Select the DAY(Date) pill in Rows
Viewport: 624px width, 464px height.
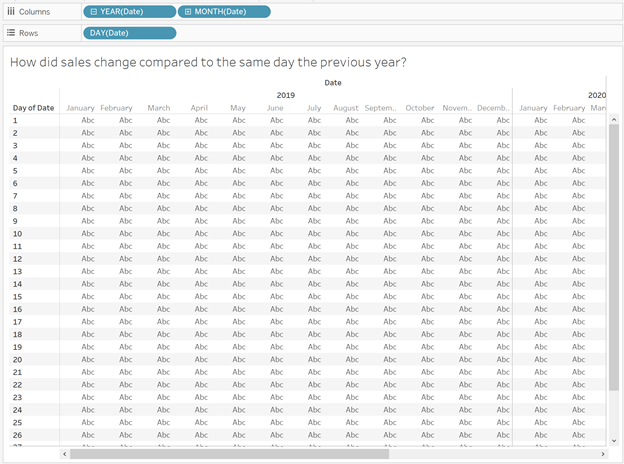tap(129, 33)
